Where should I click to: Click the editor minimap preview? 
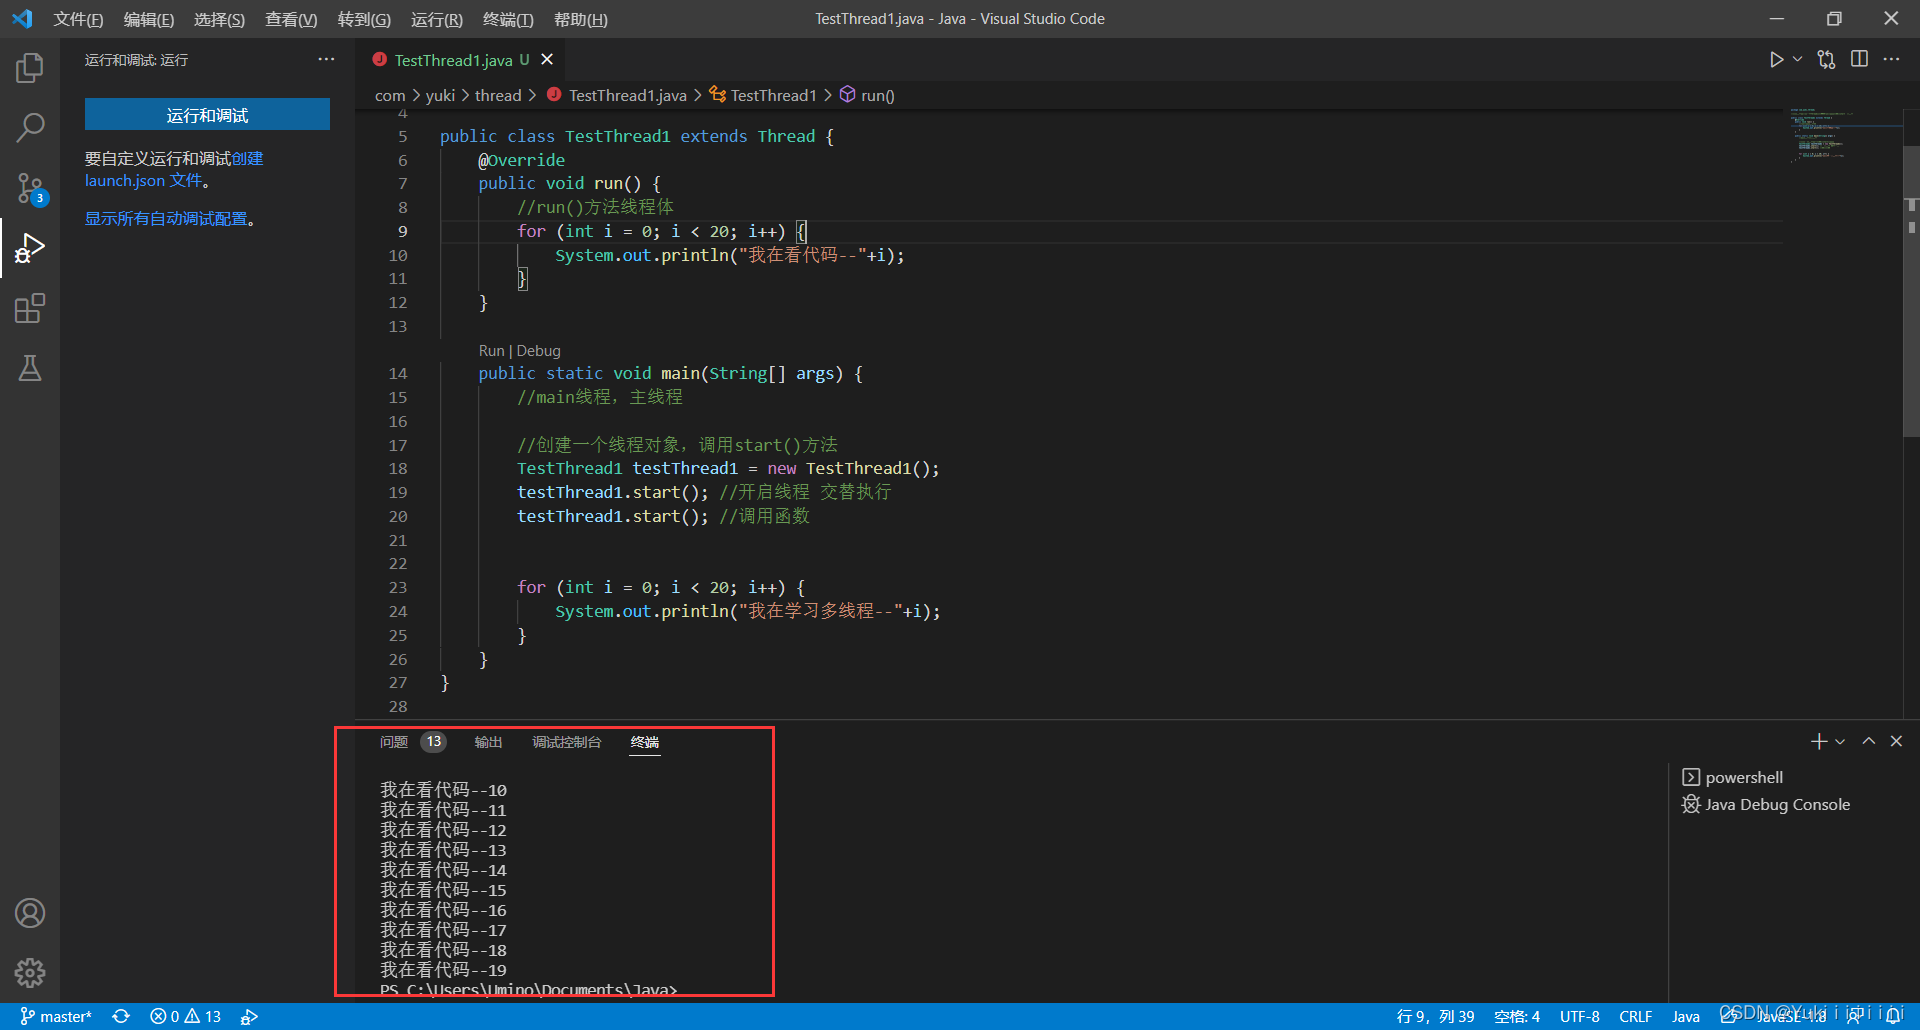tap(1842, 136)
